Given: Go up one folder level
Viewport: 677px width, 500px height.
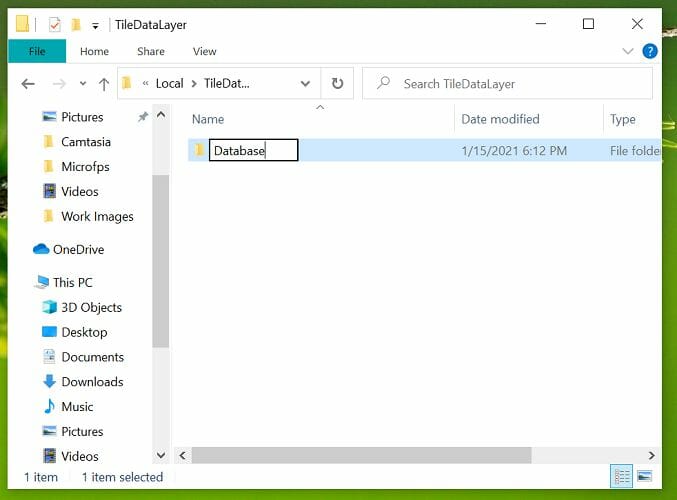Looking at the screenshot, I should [104, 83].
